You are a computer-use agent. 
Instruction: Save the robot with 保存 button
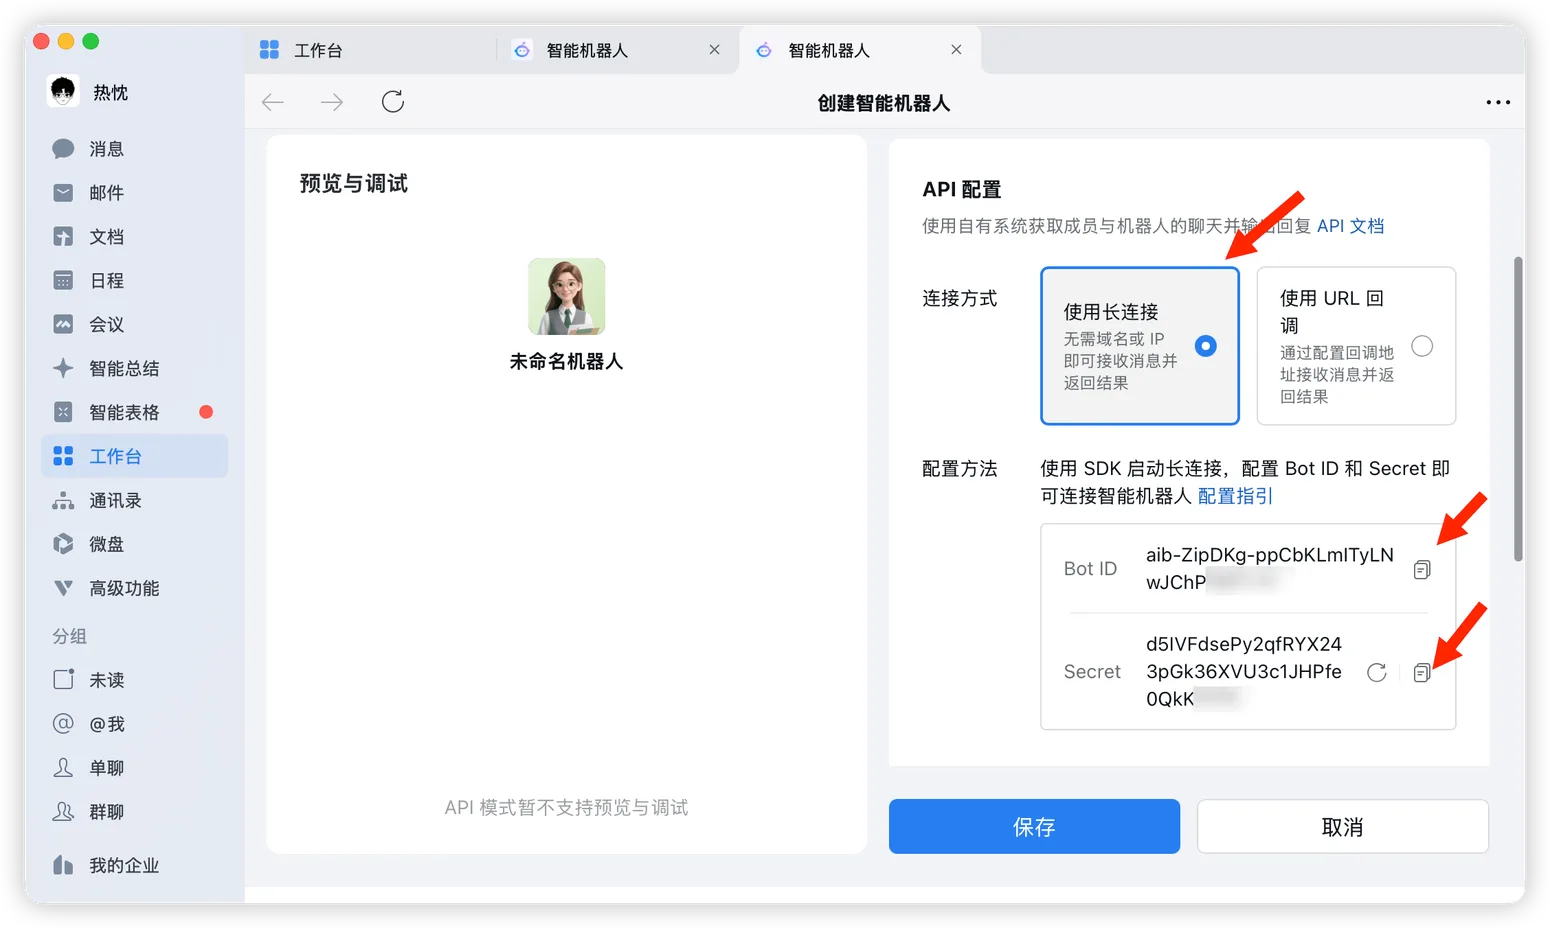tap(1034, 826)
